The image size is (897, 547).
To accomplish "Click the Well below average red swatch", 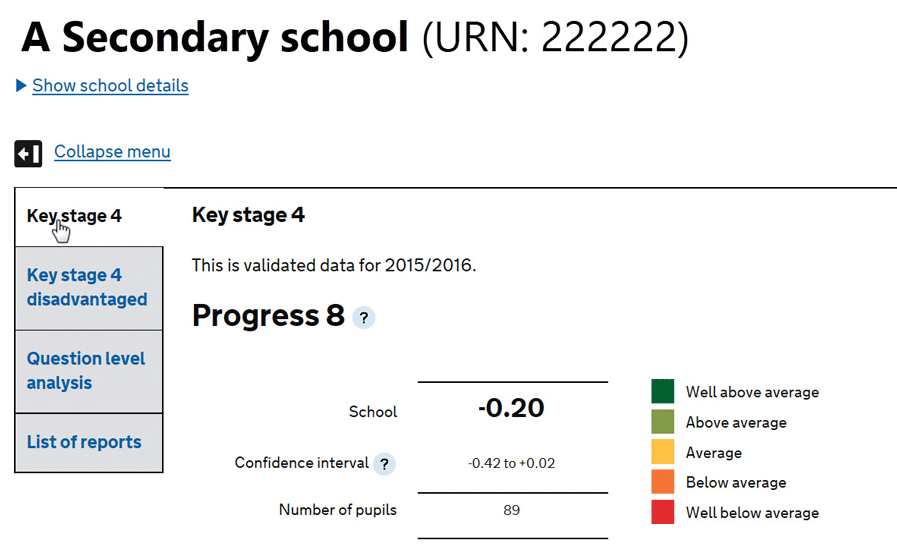I will click(662, 512).
